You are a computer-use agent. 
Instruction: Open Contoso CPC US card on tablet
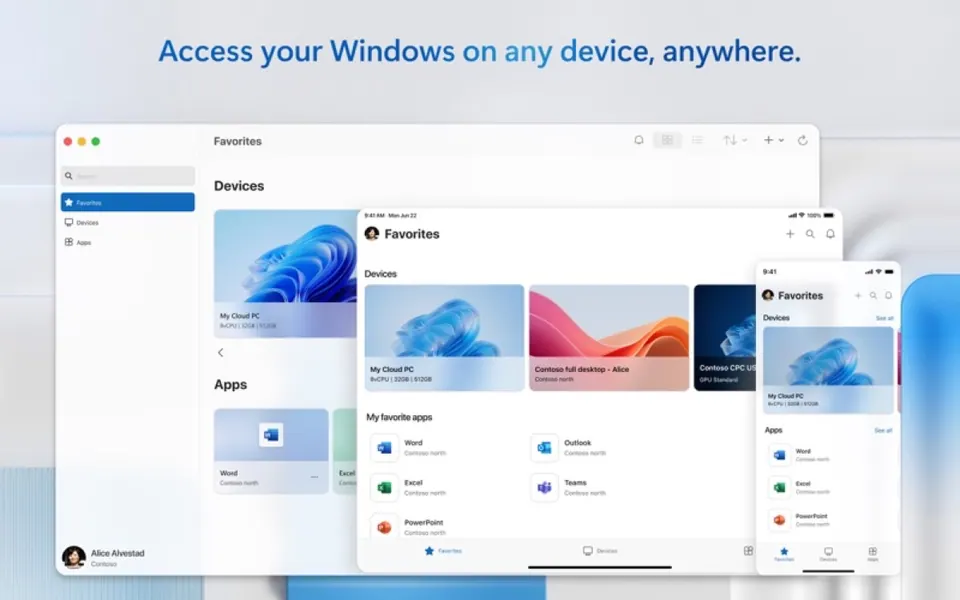pyautogui.click(x=725, y=337)
